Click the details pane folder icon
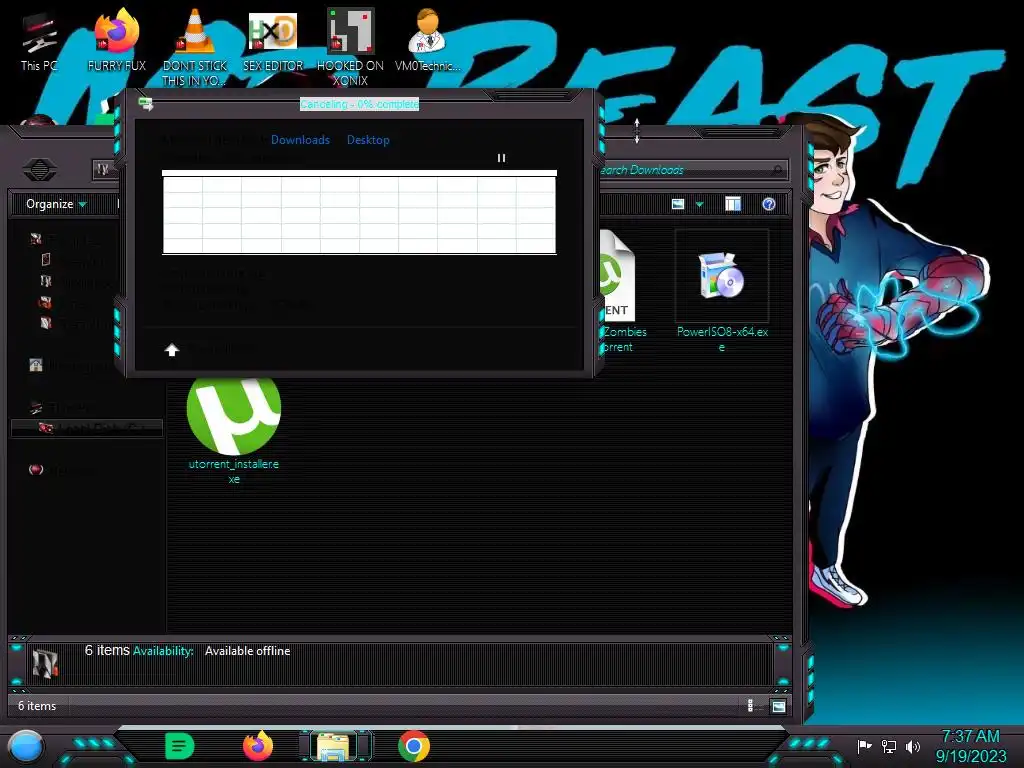 coord(45,664)
